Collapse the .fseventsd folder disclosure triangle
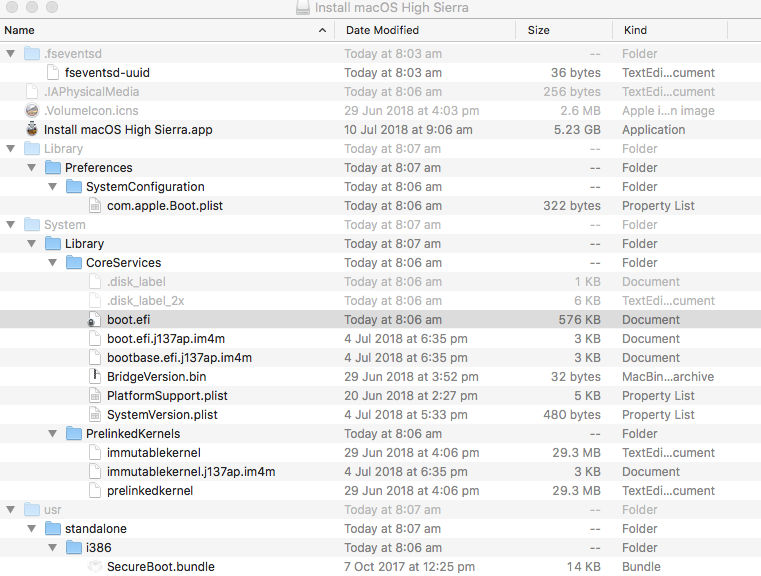 11,53
